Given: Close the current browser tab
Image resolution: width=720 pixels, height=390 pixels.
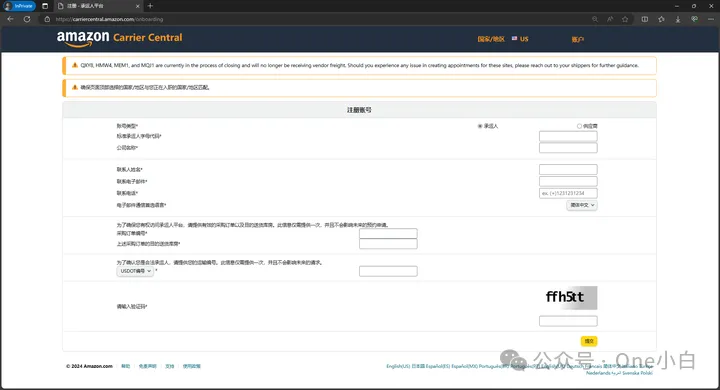Looking at the screenshot, I should click(137, 6).
